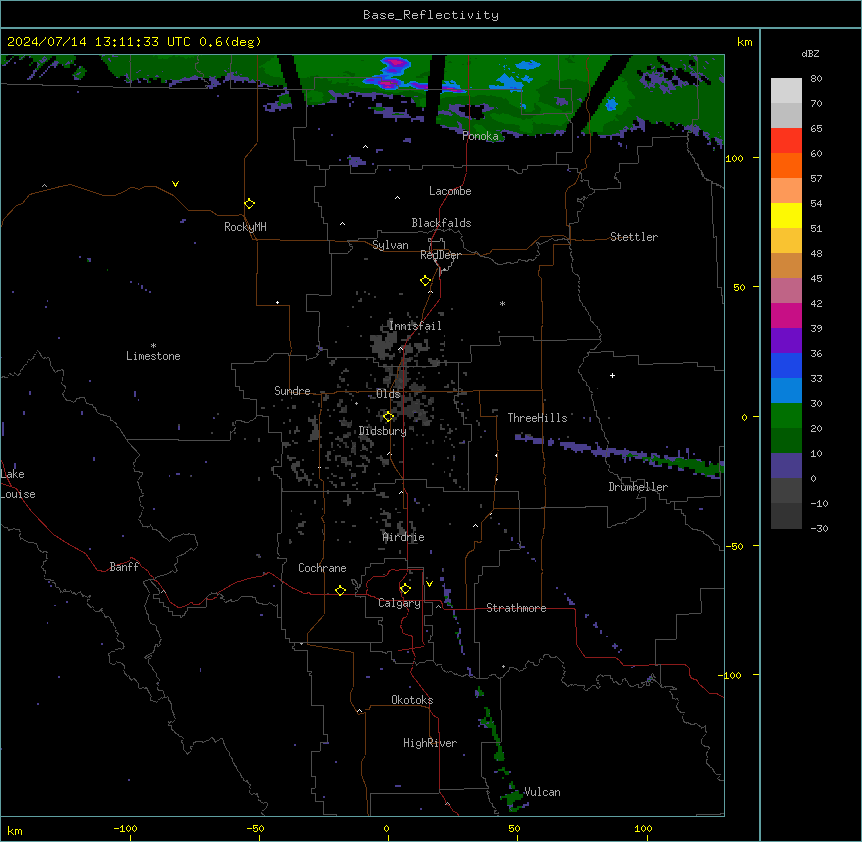Click the 80 value on dBZ legend
Screen dimensions: 862x842
tap(816, 79)
